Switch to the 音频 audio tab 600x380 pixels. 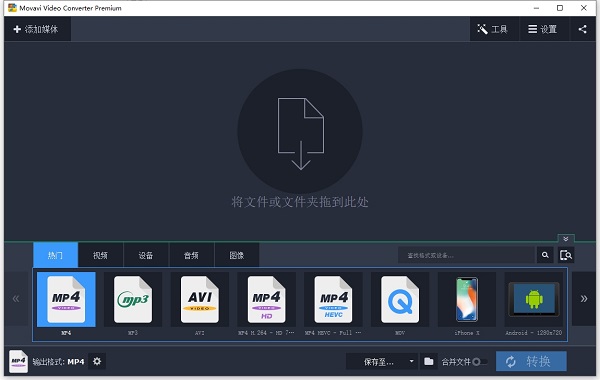(x=191, y=255)
